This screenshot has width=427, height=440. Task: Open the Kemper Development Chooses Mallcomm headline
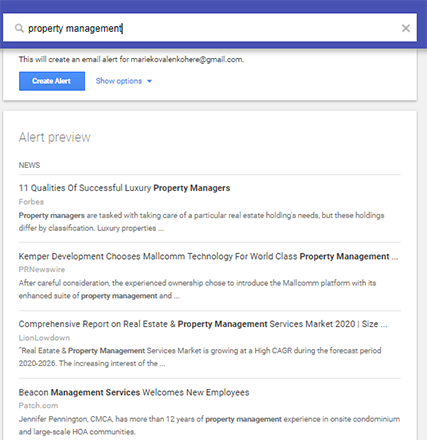click(208, 256)
